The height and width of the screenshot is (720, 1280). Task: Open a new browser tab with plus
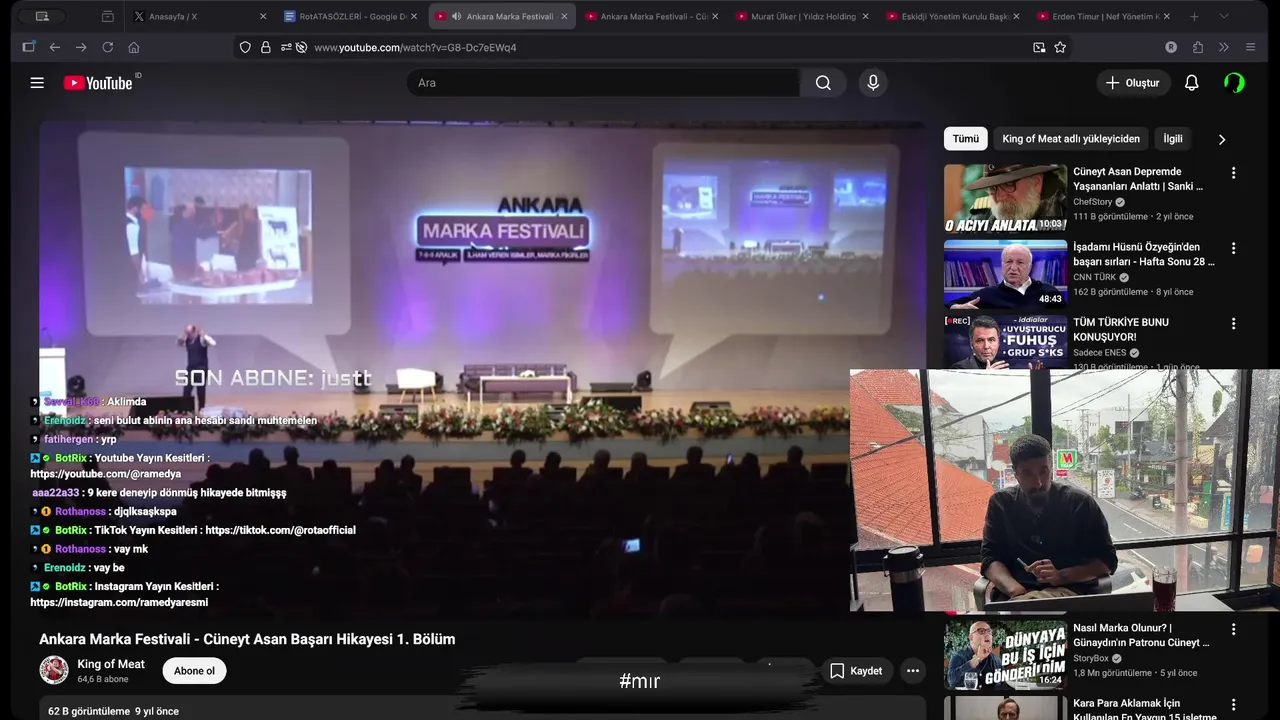[1194, 16]
